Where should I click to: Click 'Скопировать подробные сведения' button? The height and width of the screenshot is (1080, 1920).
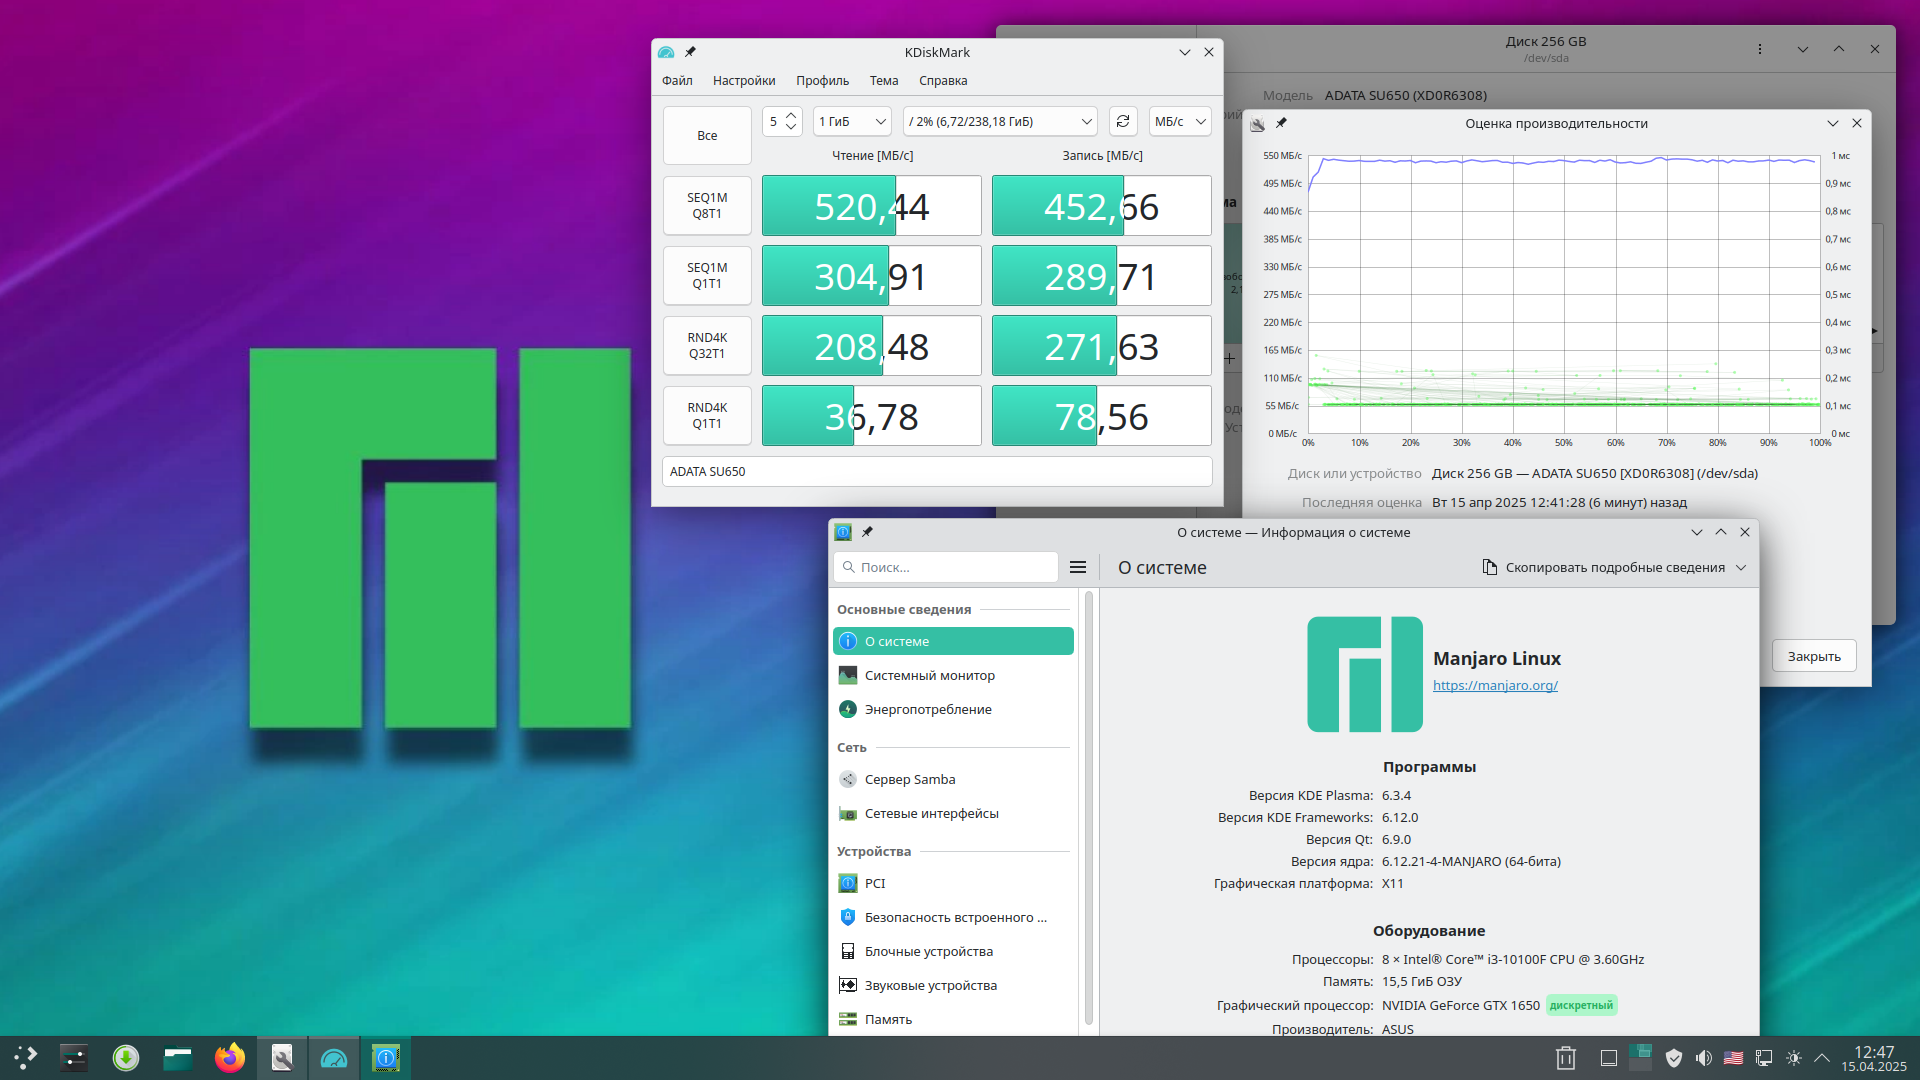click(1614, 567)
